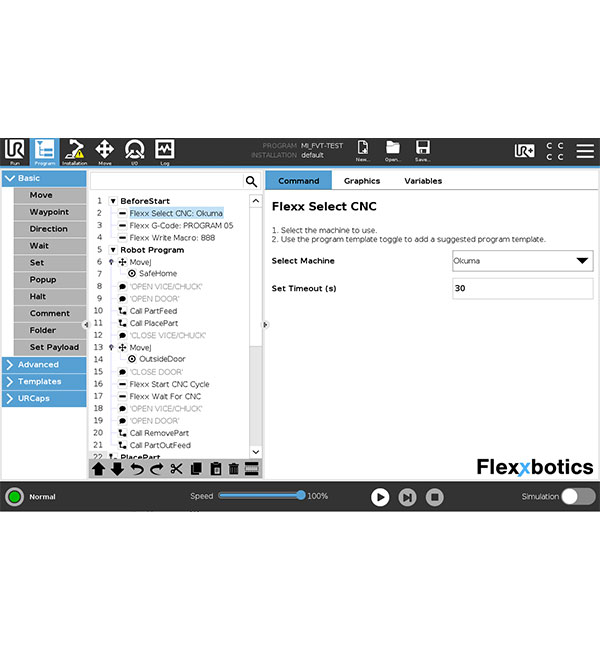Insert a Set command
This screenshot has height=650, width=600.
50,263
